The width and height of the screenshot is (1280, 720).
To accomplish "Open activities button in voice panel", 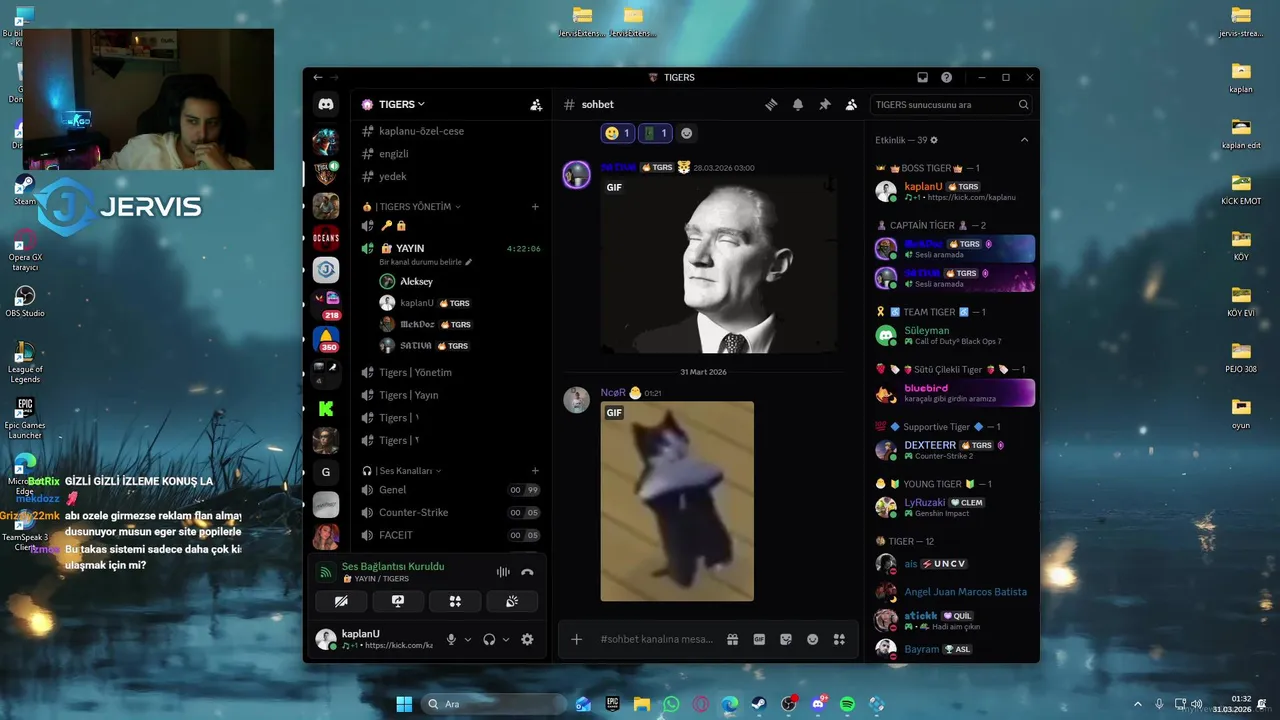I will coord(455,601).
